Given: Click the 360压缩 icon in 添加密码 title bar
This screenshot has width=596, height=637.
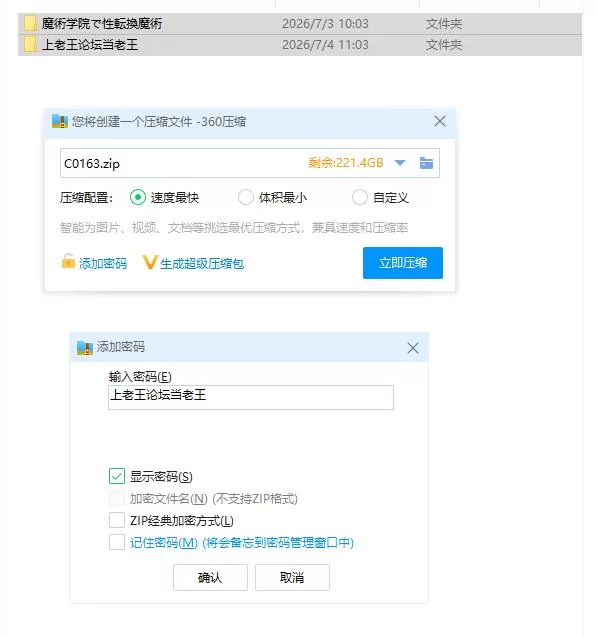Looking at the screenshot, I should [x=85, y=348].
